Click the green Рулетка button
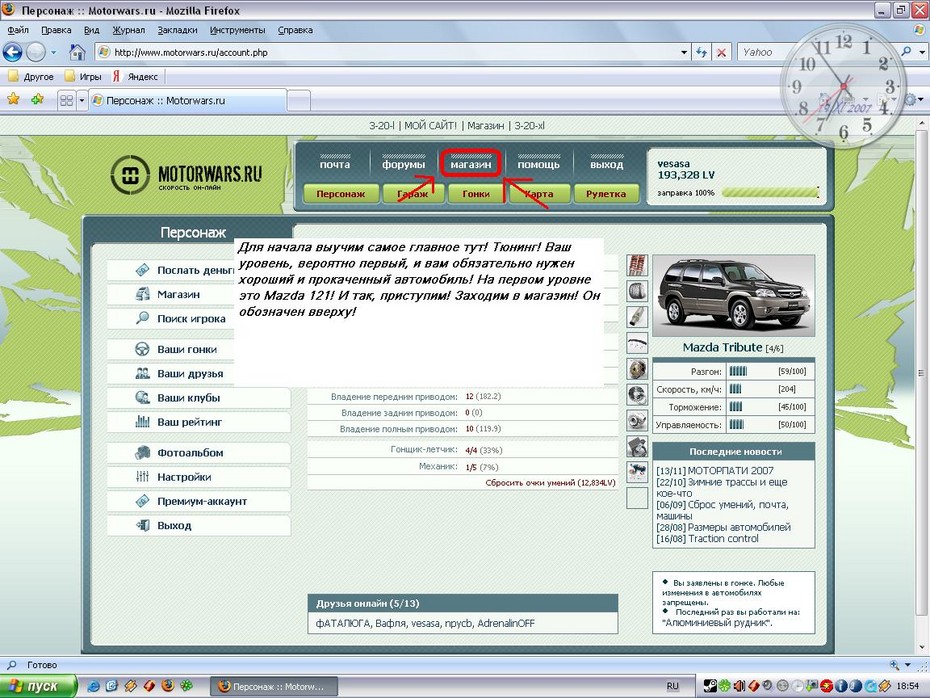Image resolution: width=930 pixels, height=698 pixels. tap(606, 194)
